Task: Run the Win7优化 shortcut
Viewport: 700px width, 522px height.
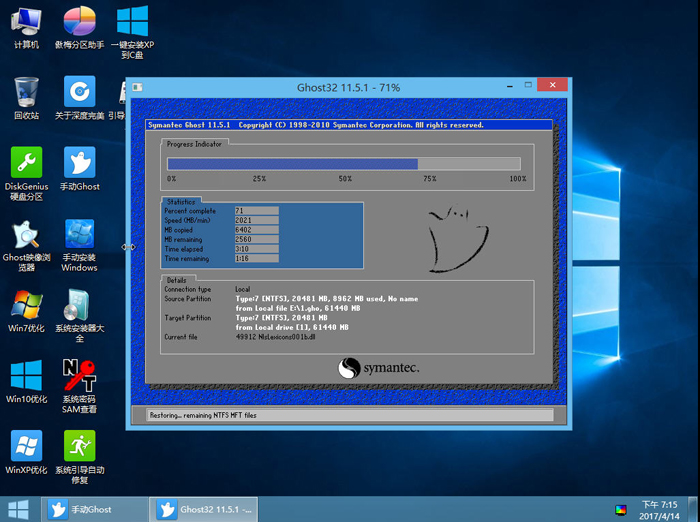Action: tap(26, 306)
